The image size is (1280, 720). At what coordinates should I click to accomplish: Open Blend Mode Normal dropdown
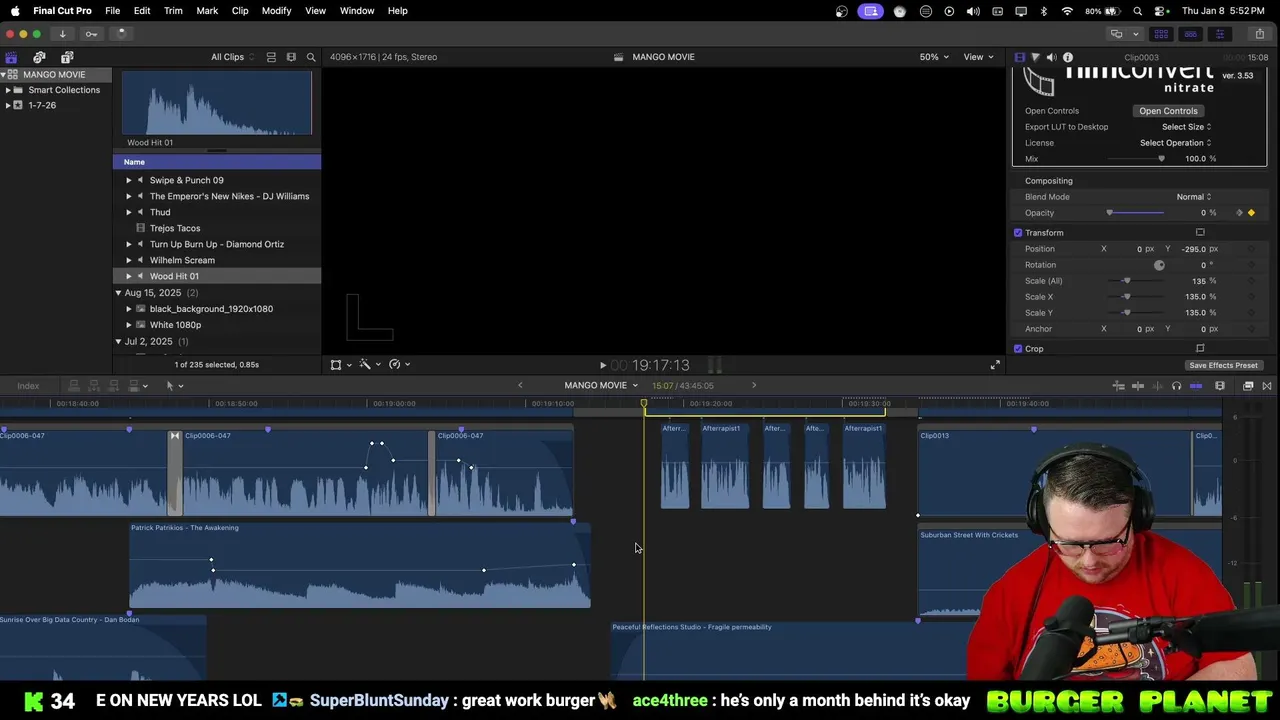point(1193,197)
